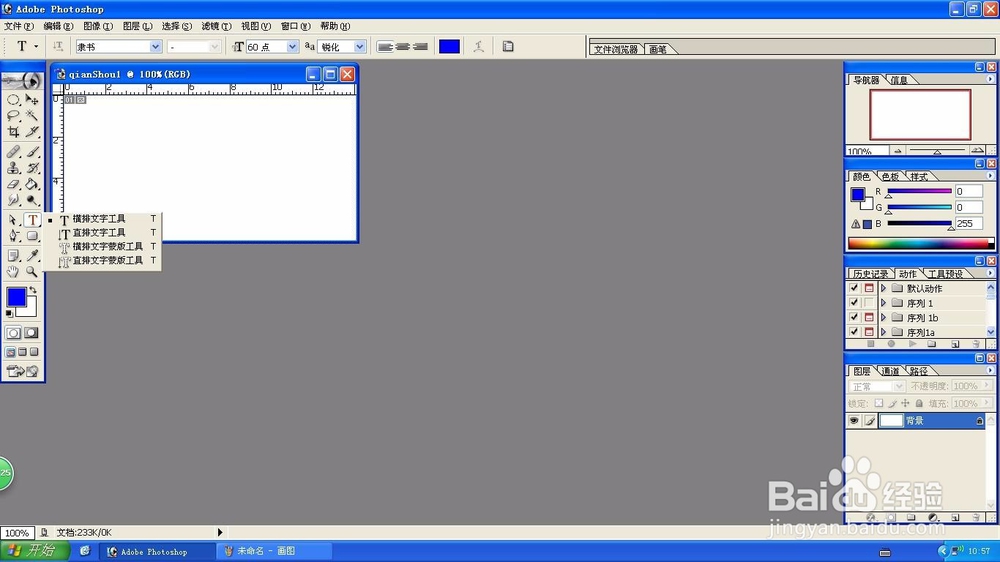The image size is (1000, 562).
Task: Click the blue text color swatch in options bar
Action: pyautogui.click(x=449, y=47)
